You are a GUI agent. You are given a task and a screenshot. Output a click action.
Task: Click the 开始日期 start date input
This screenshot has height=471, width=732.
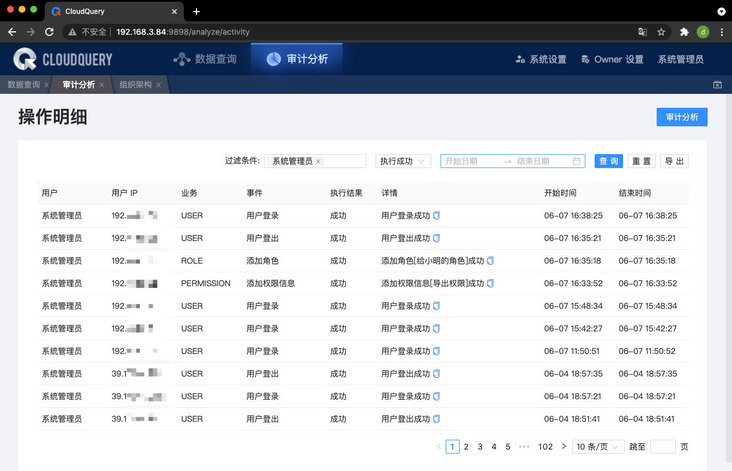tap(470, 161)
